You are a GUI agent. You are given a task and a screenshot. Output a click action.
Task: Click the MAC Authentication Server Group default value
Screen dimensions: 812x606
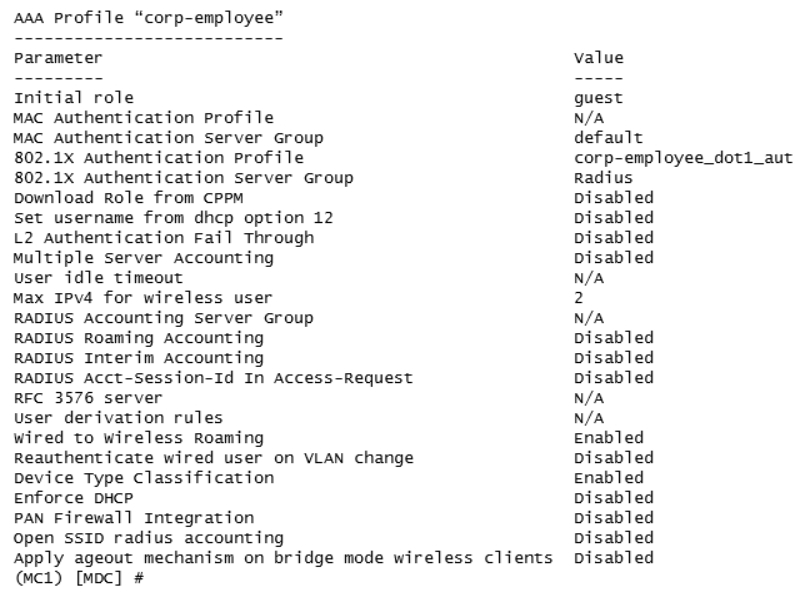coord(608,138)
